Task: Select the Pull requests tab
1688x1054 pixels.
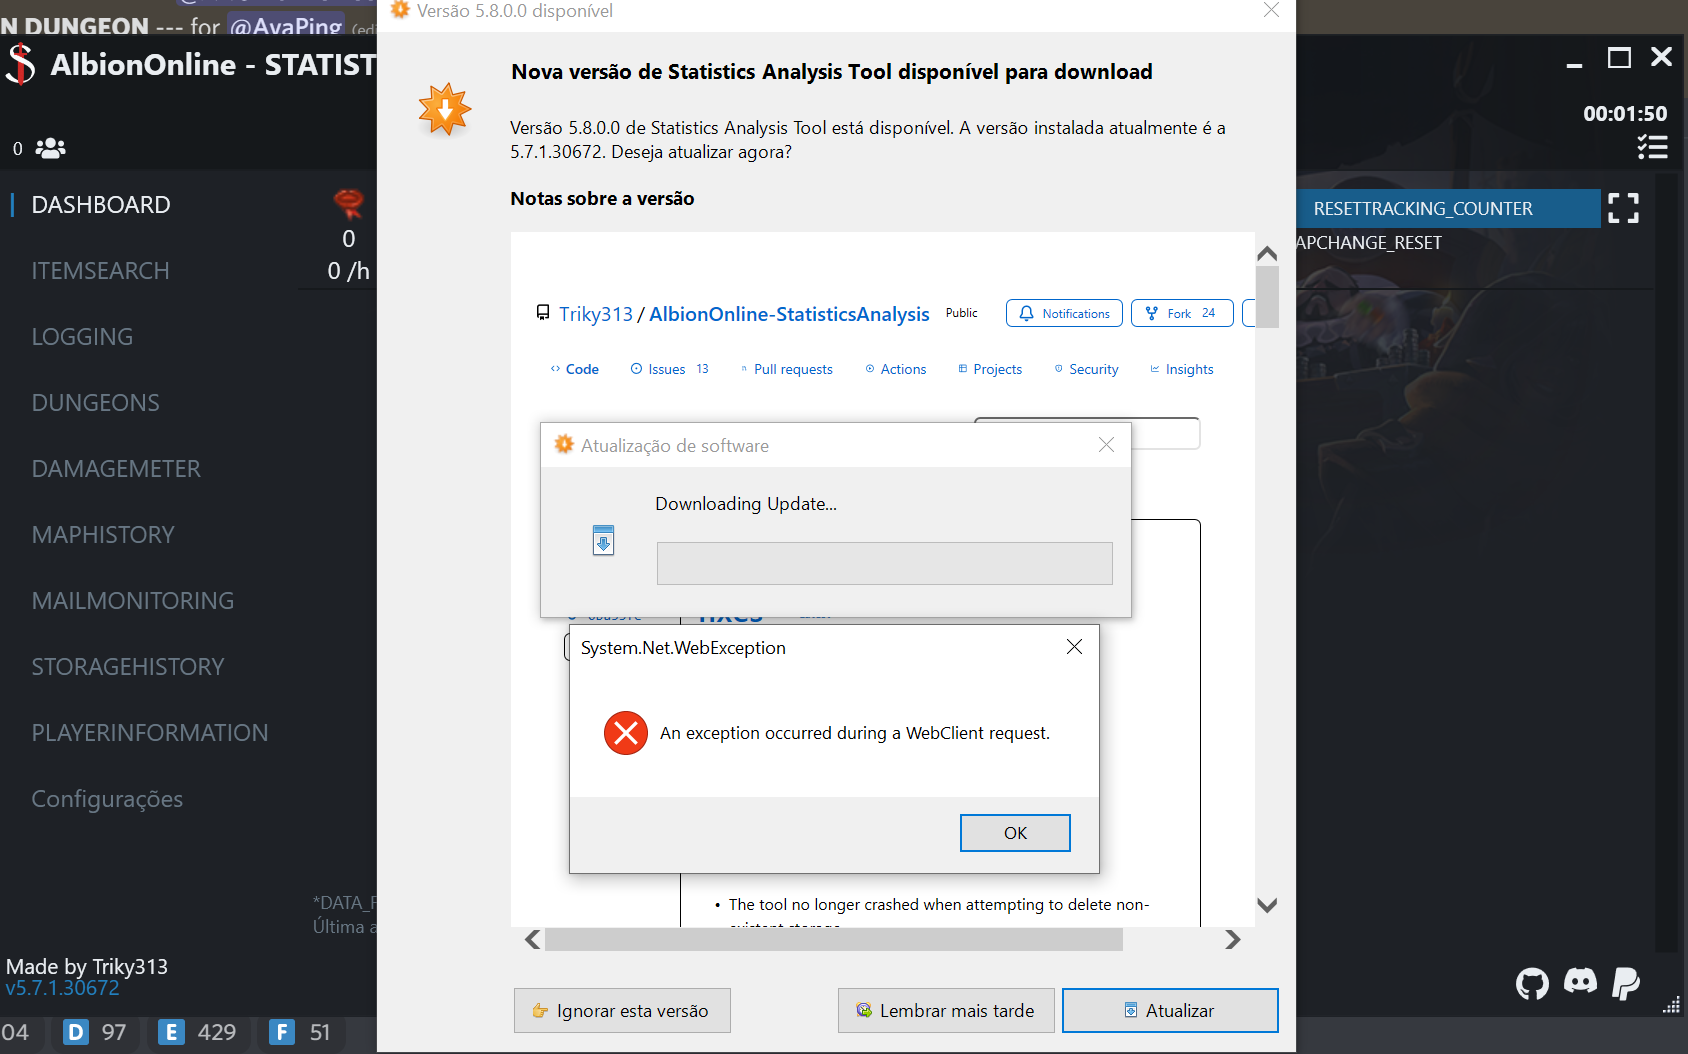Action: click(x=786, y=369)
